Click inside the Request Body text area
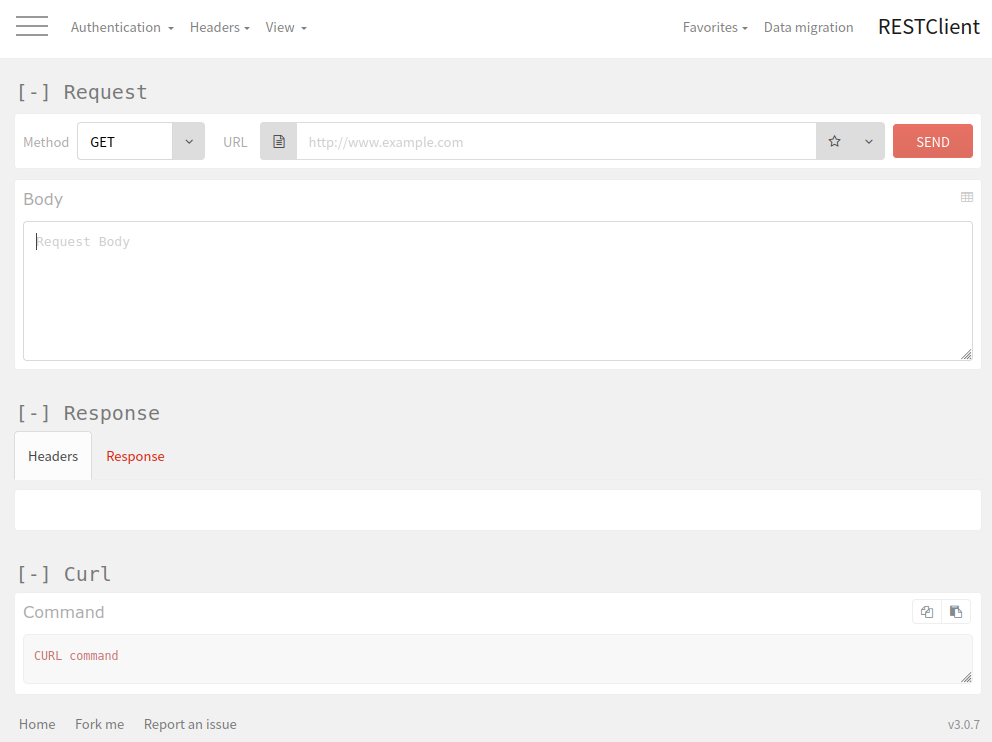This screenshot has height=742, width=992. click(497, 290)
